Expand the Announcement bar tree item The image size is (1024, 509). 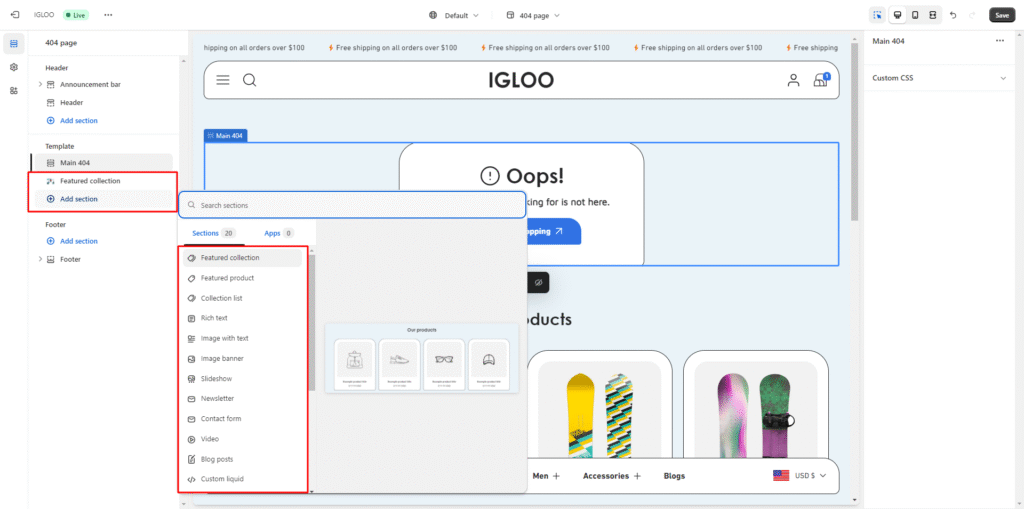40,84
